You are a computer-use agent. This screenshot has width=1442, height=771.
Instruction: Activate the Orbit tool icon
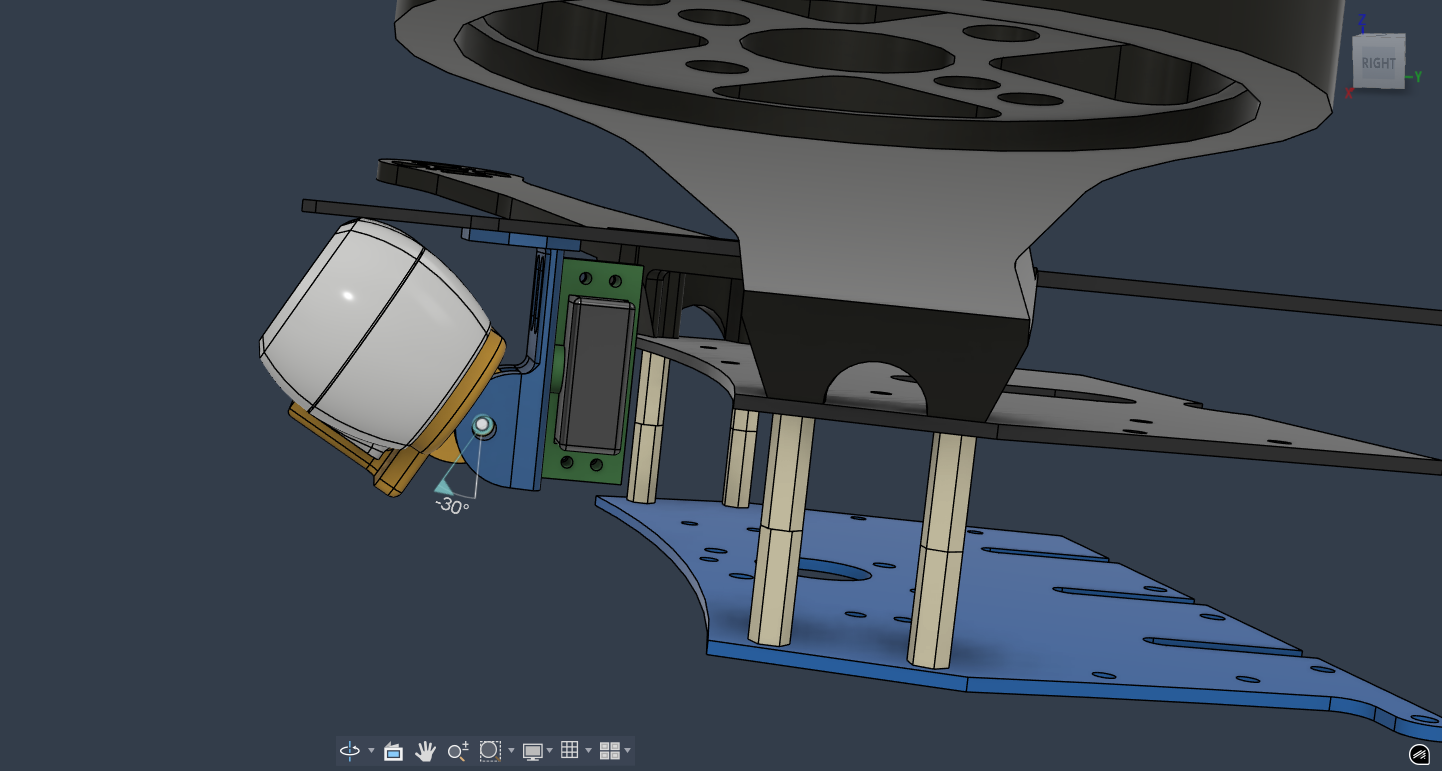[350, 751]
